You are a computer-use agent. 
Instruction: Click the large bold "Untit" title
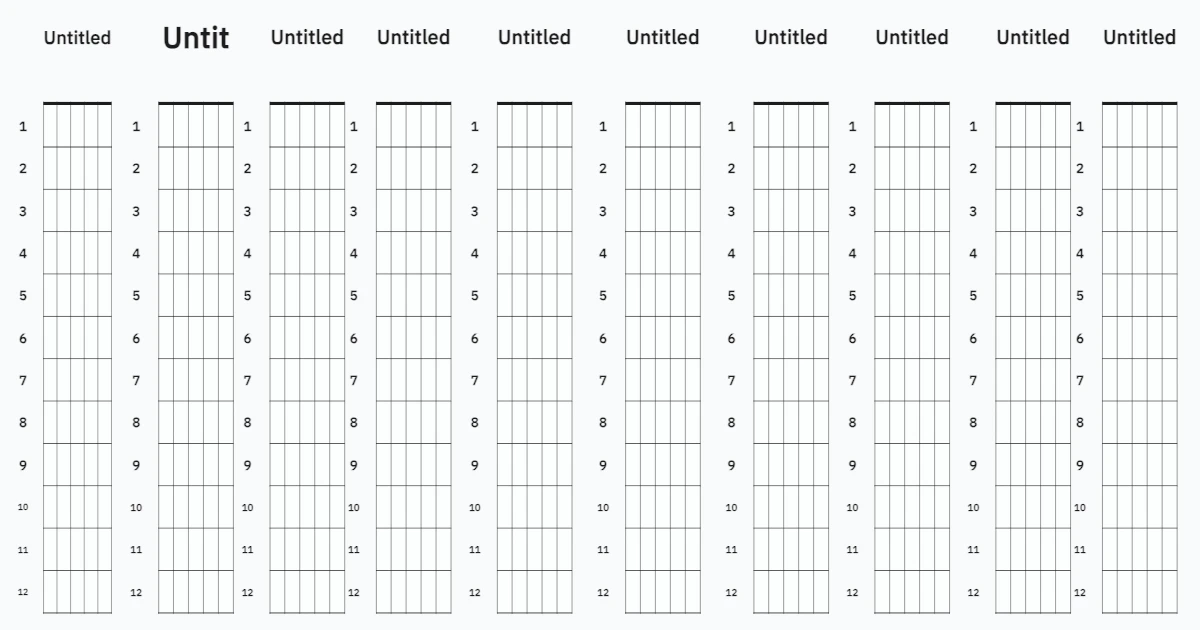click(196, 38)
